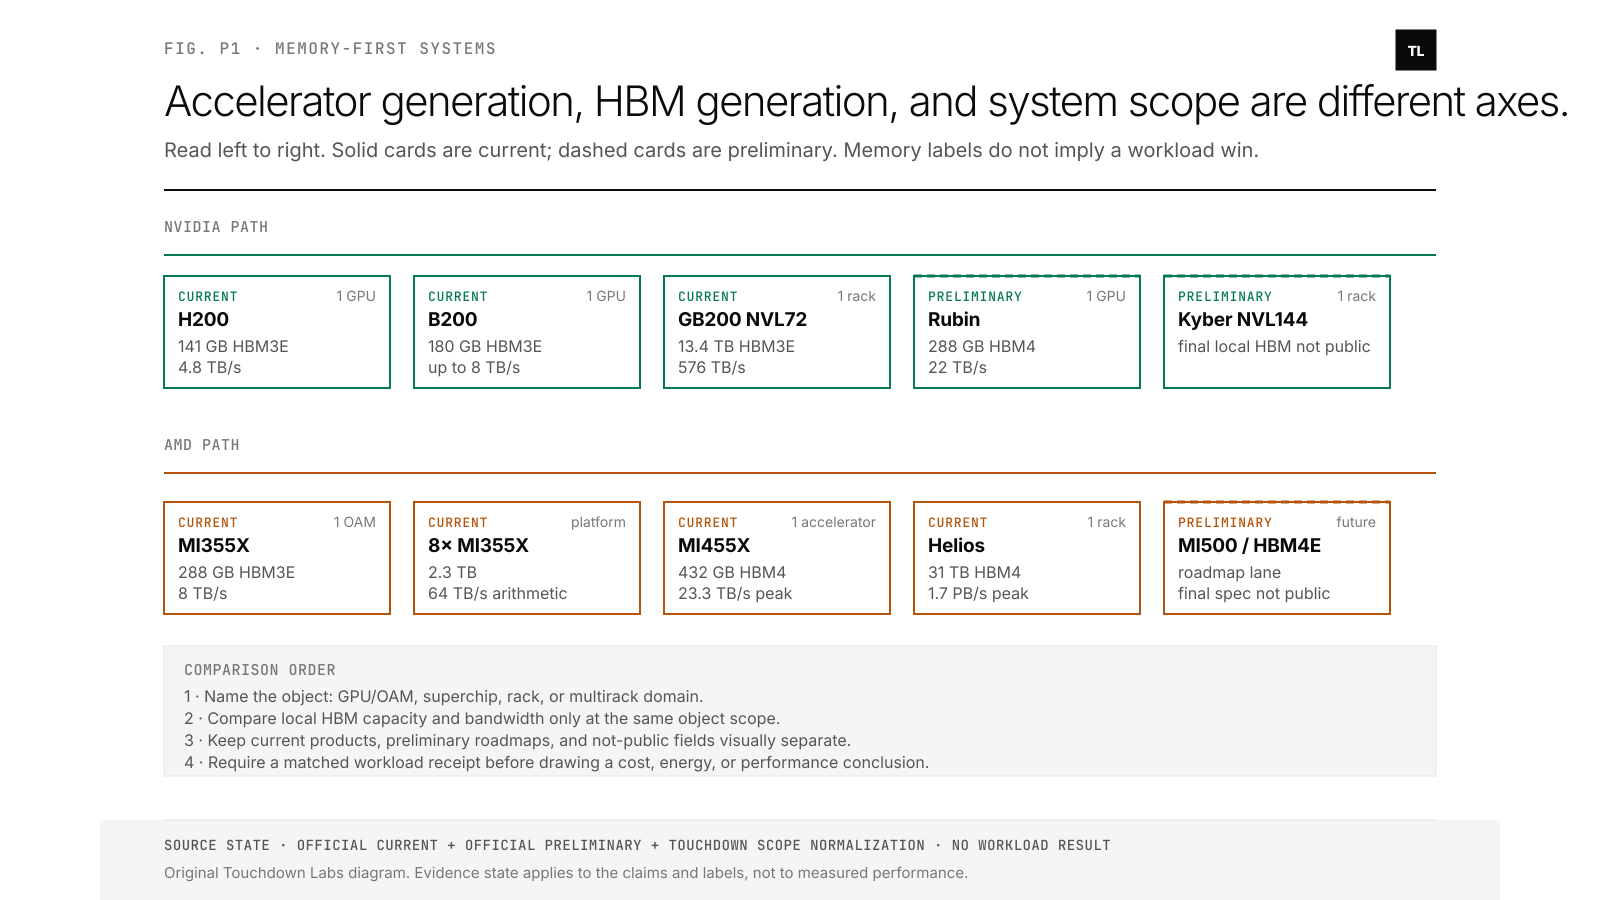Open the Kyber NVL144 card

(1277, 332)
